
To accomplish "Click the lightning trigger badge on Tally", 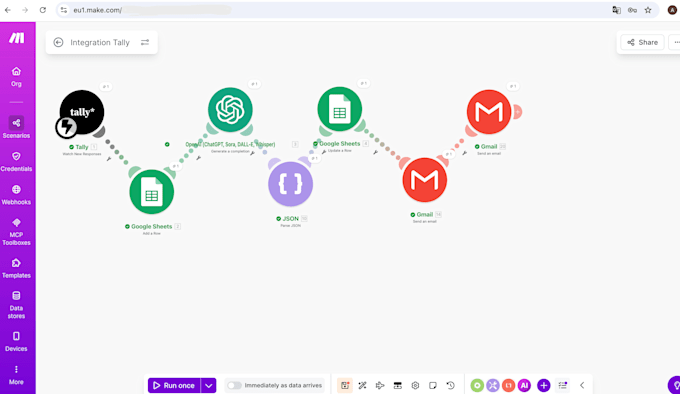I will [x=66, y=127].
